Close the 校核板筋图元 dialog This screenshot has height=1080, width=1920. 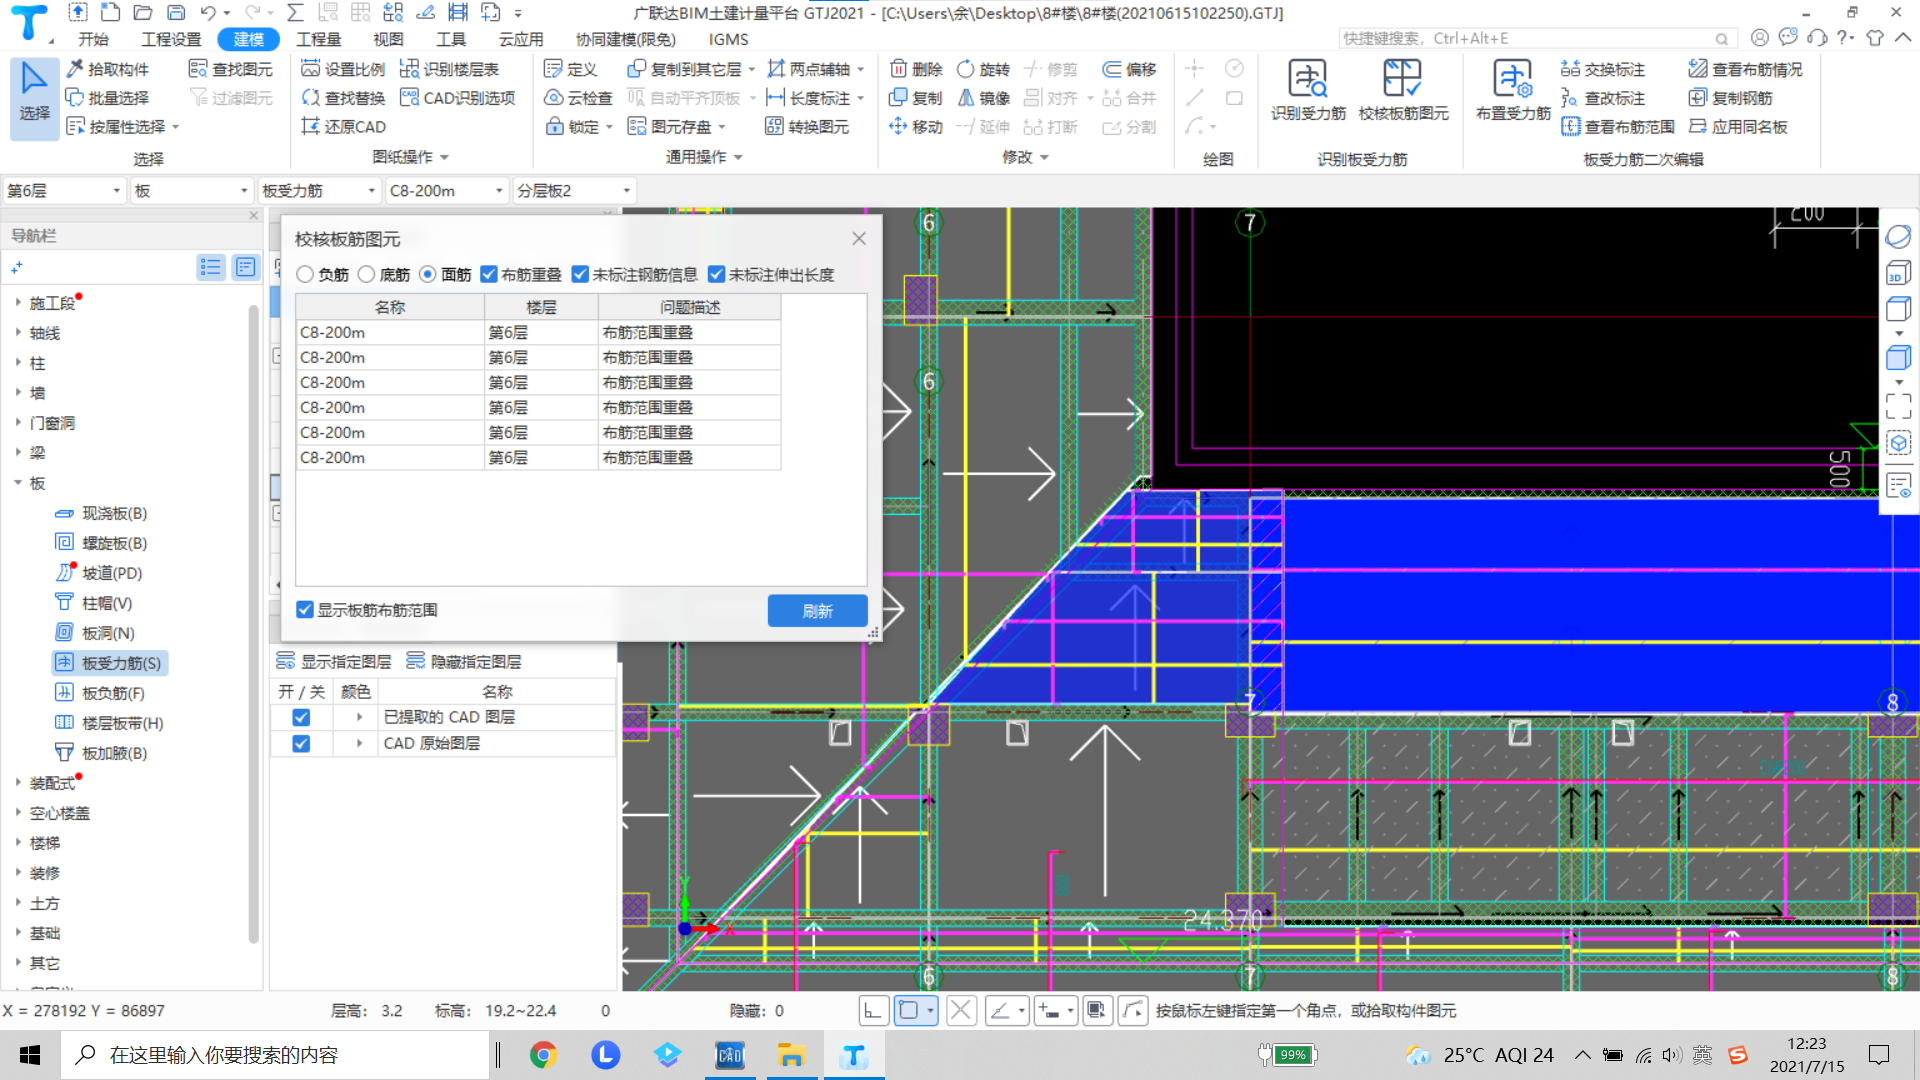(859, 238)
